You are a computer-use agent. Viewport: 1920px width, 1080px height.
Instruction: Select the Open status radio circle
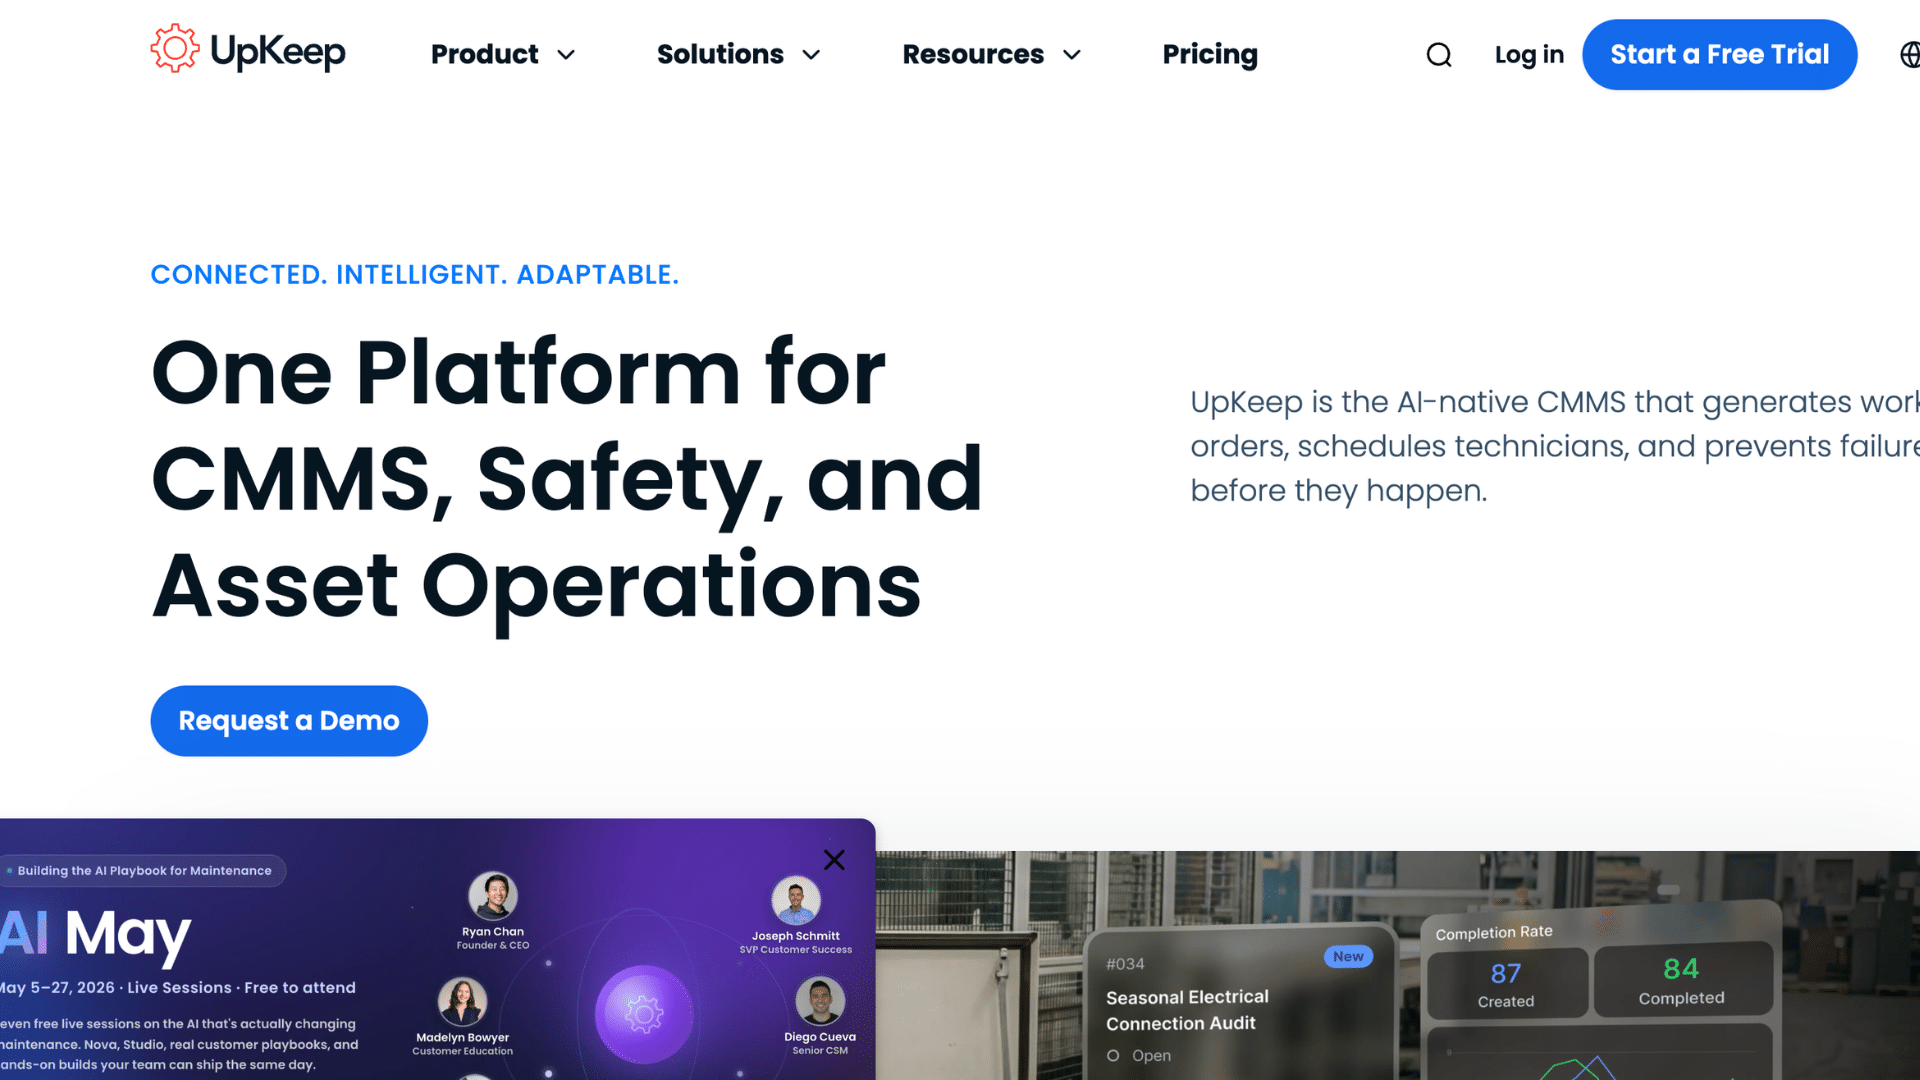click(1113, 1055)
